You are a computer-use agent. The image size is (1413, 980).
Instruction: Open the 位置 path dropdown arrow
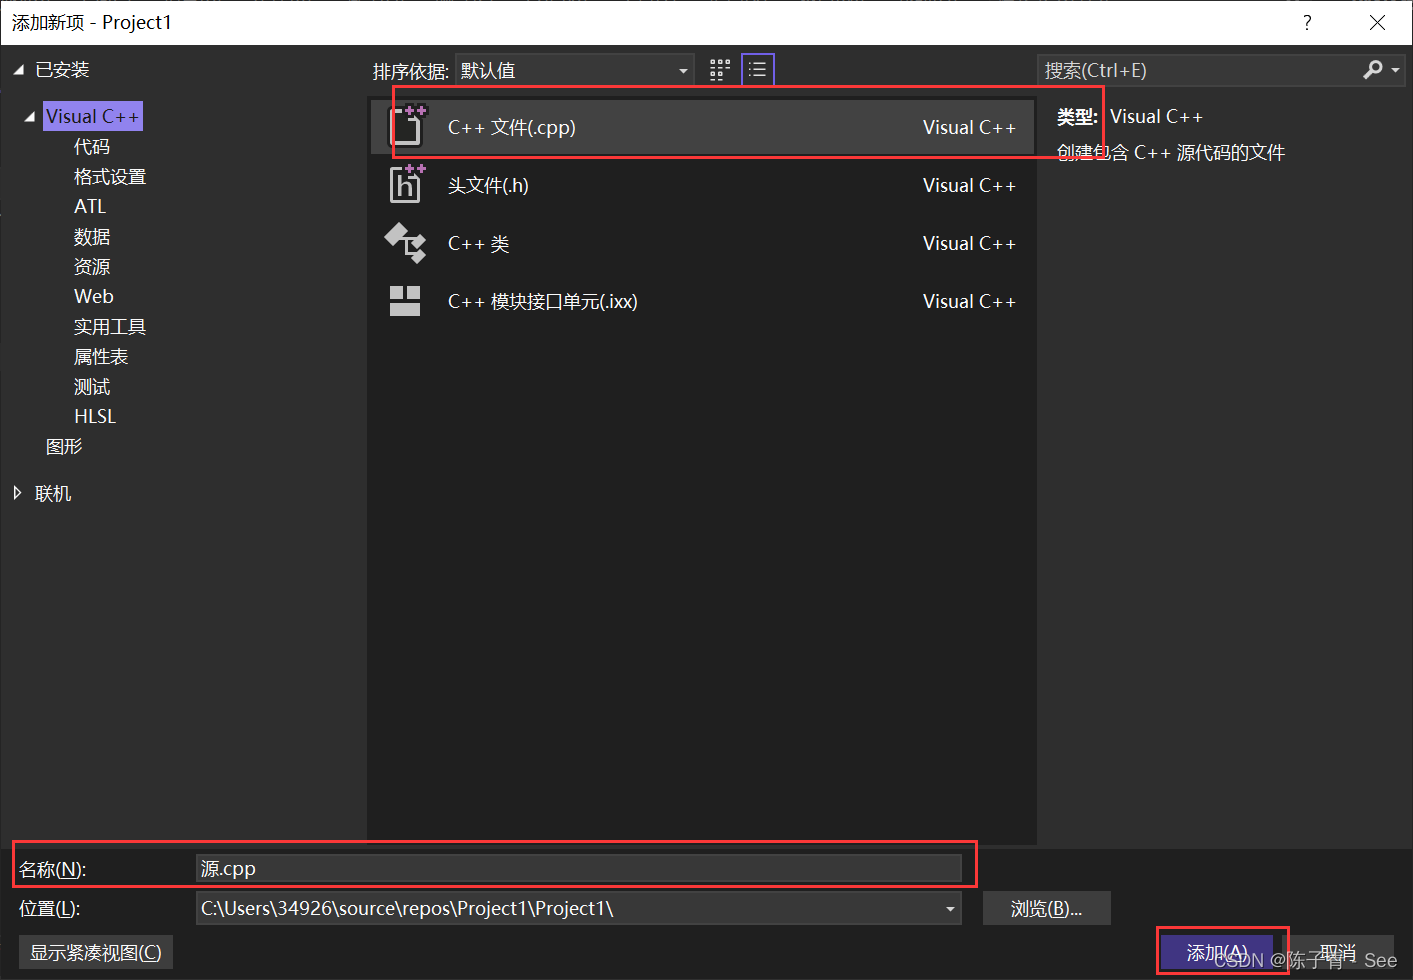pyautogui.click(x=949, y=909)
